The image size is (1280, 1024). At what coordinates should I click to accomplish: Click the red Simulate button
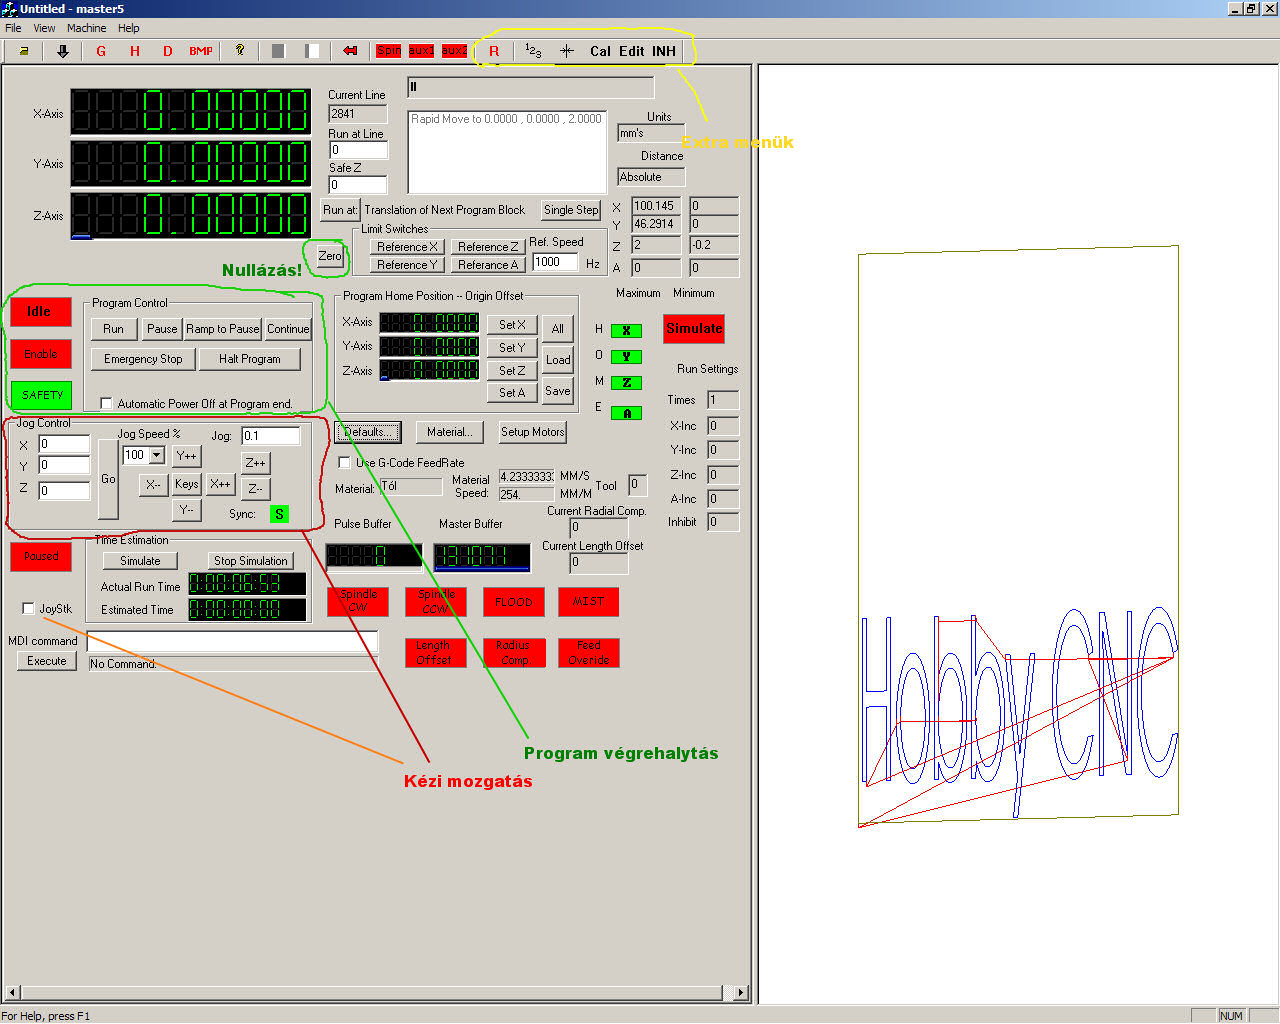[x=694, y=328]
